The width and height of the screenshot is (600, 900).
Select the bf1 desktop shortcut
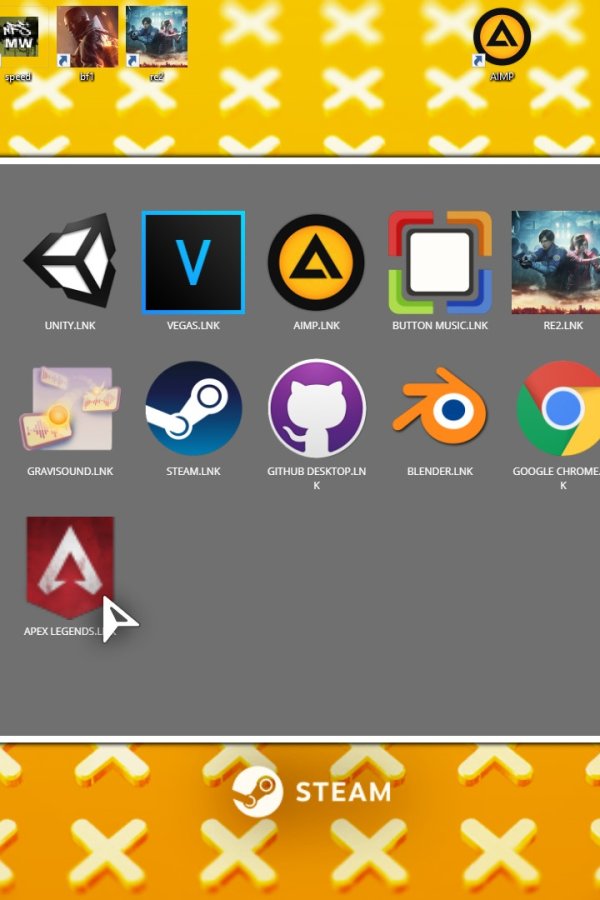(x=87, y=37)
